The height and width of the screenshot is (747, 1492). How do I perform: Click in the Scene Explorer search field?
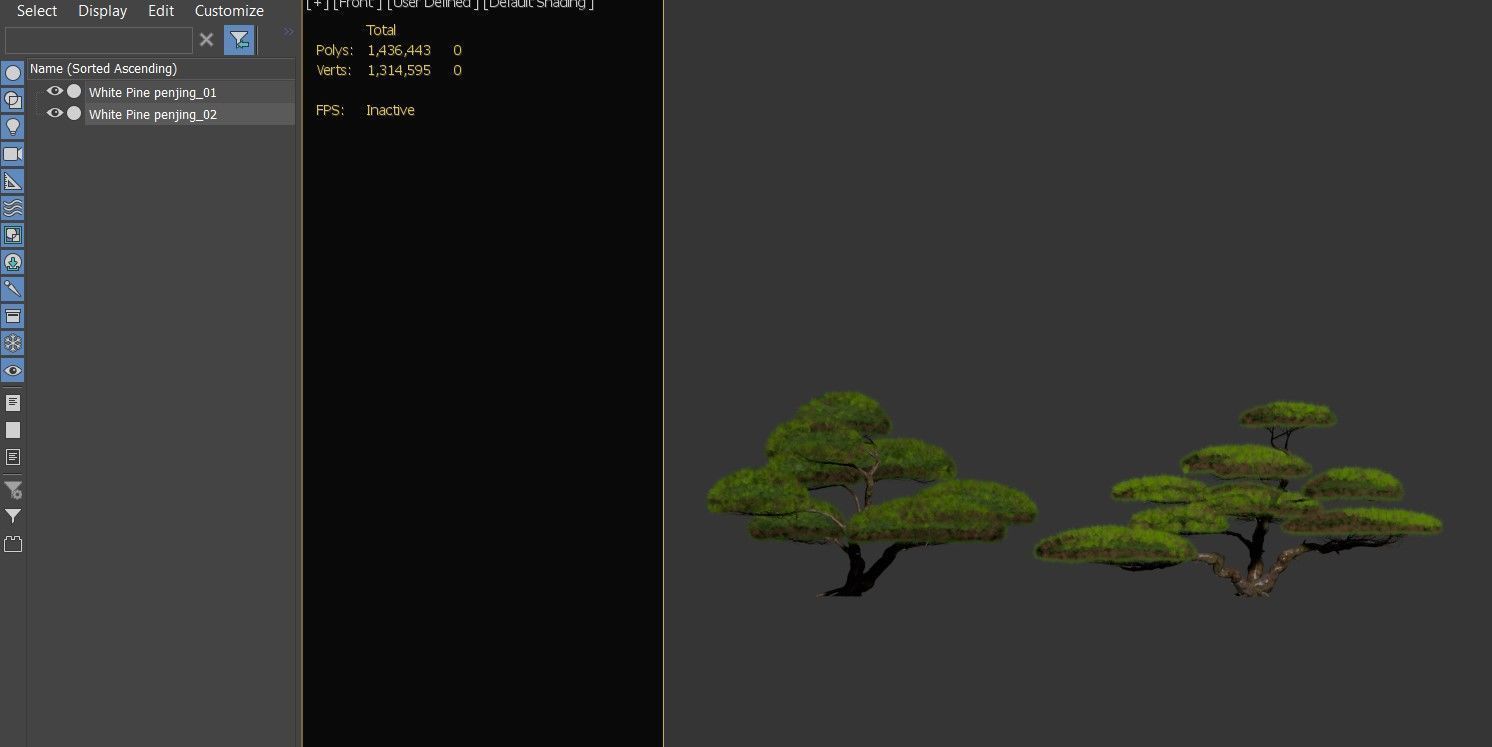pyautogui.click(x=99, y=40)
